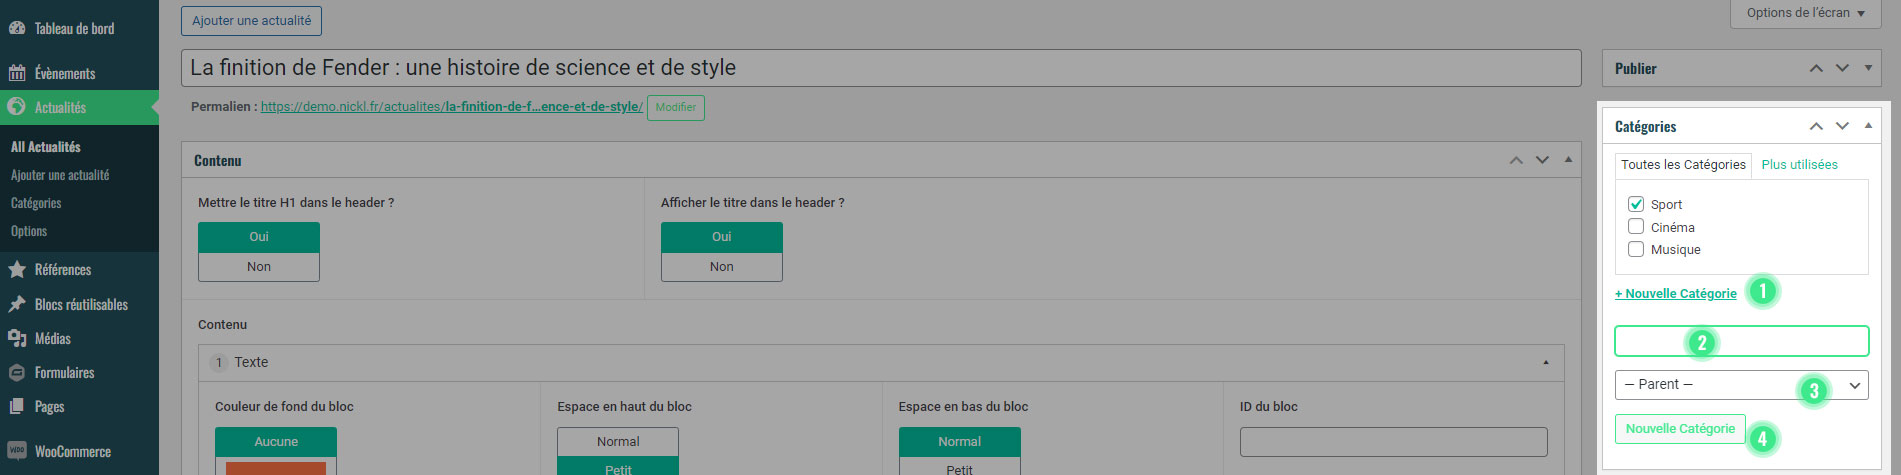Screen dimensions: 1901x475
Task: Click the Formulaires icon in sidebar
Action: point(17,372)
